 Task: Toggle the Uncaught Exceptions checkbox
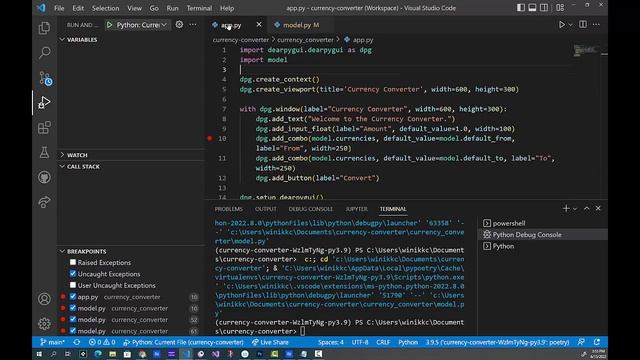tap(73, 273)
